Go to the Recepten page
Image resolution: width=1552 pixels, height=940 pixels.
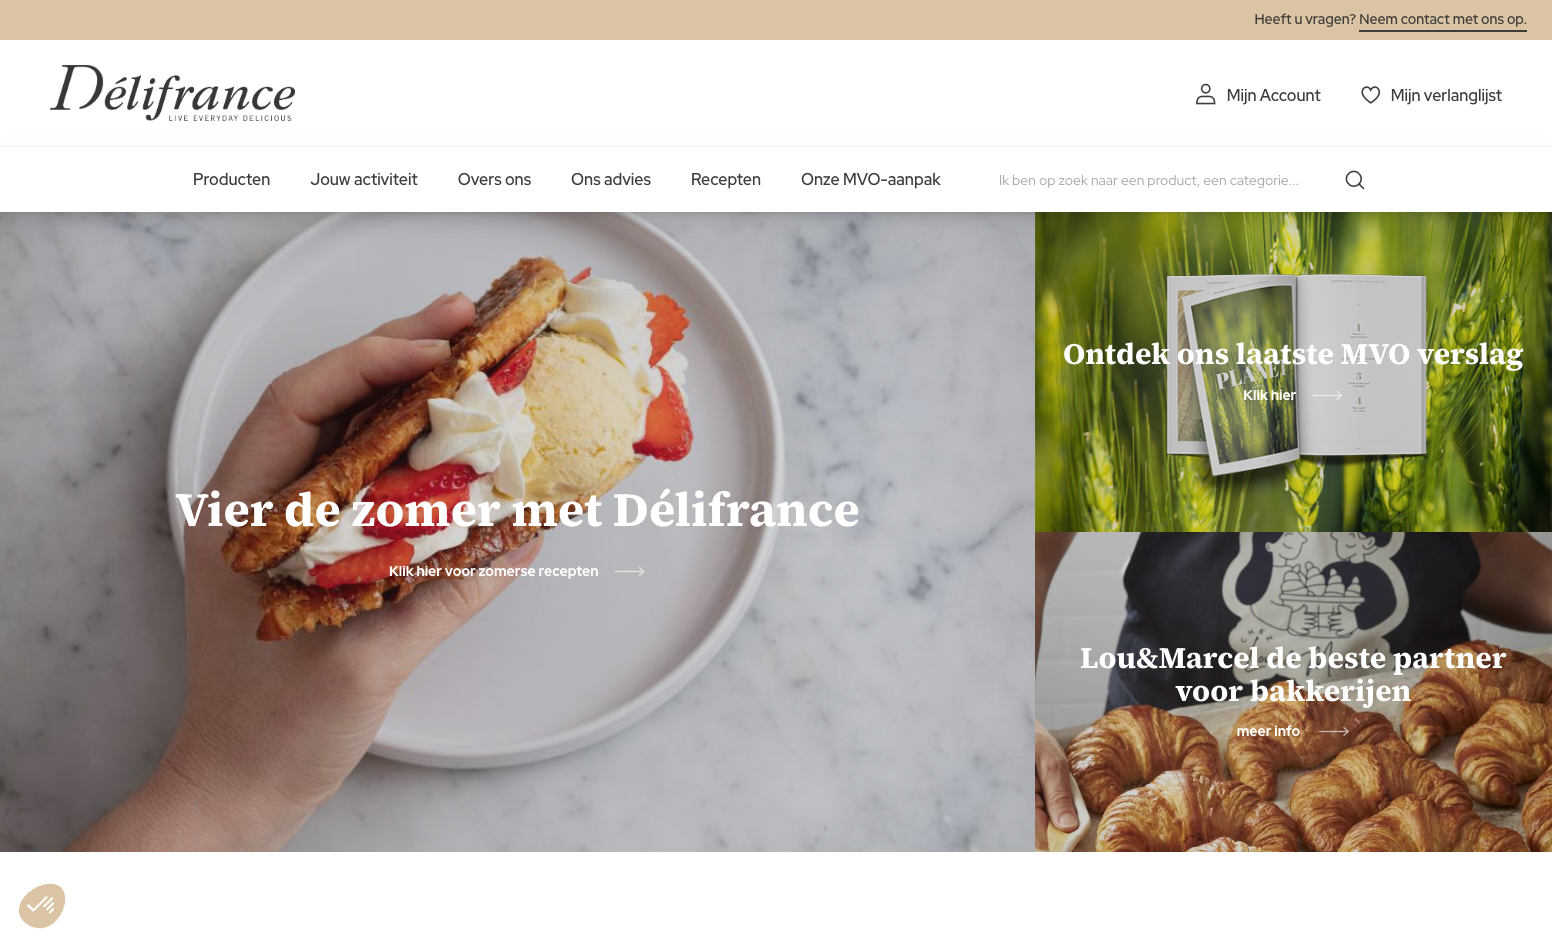coord(726,180)
